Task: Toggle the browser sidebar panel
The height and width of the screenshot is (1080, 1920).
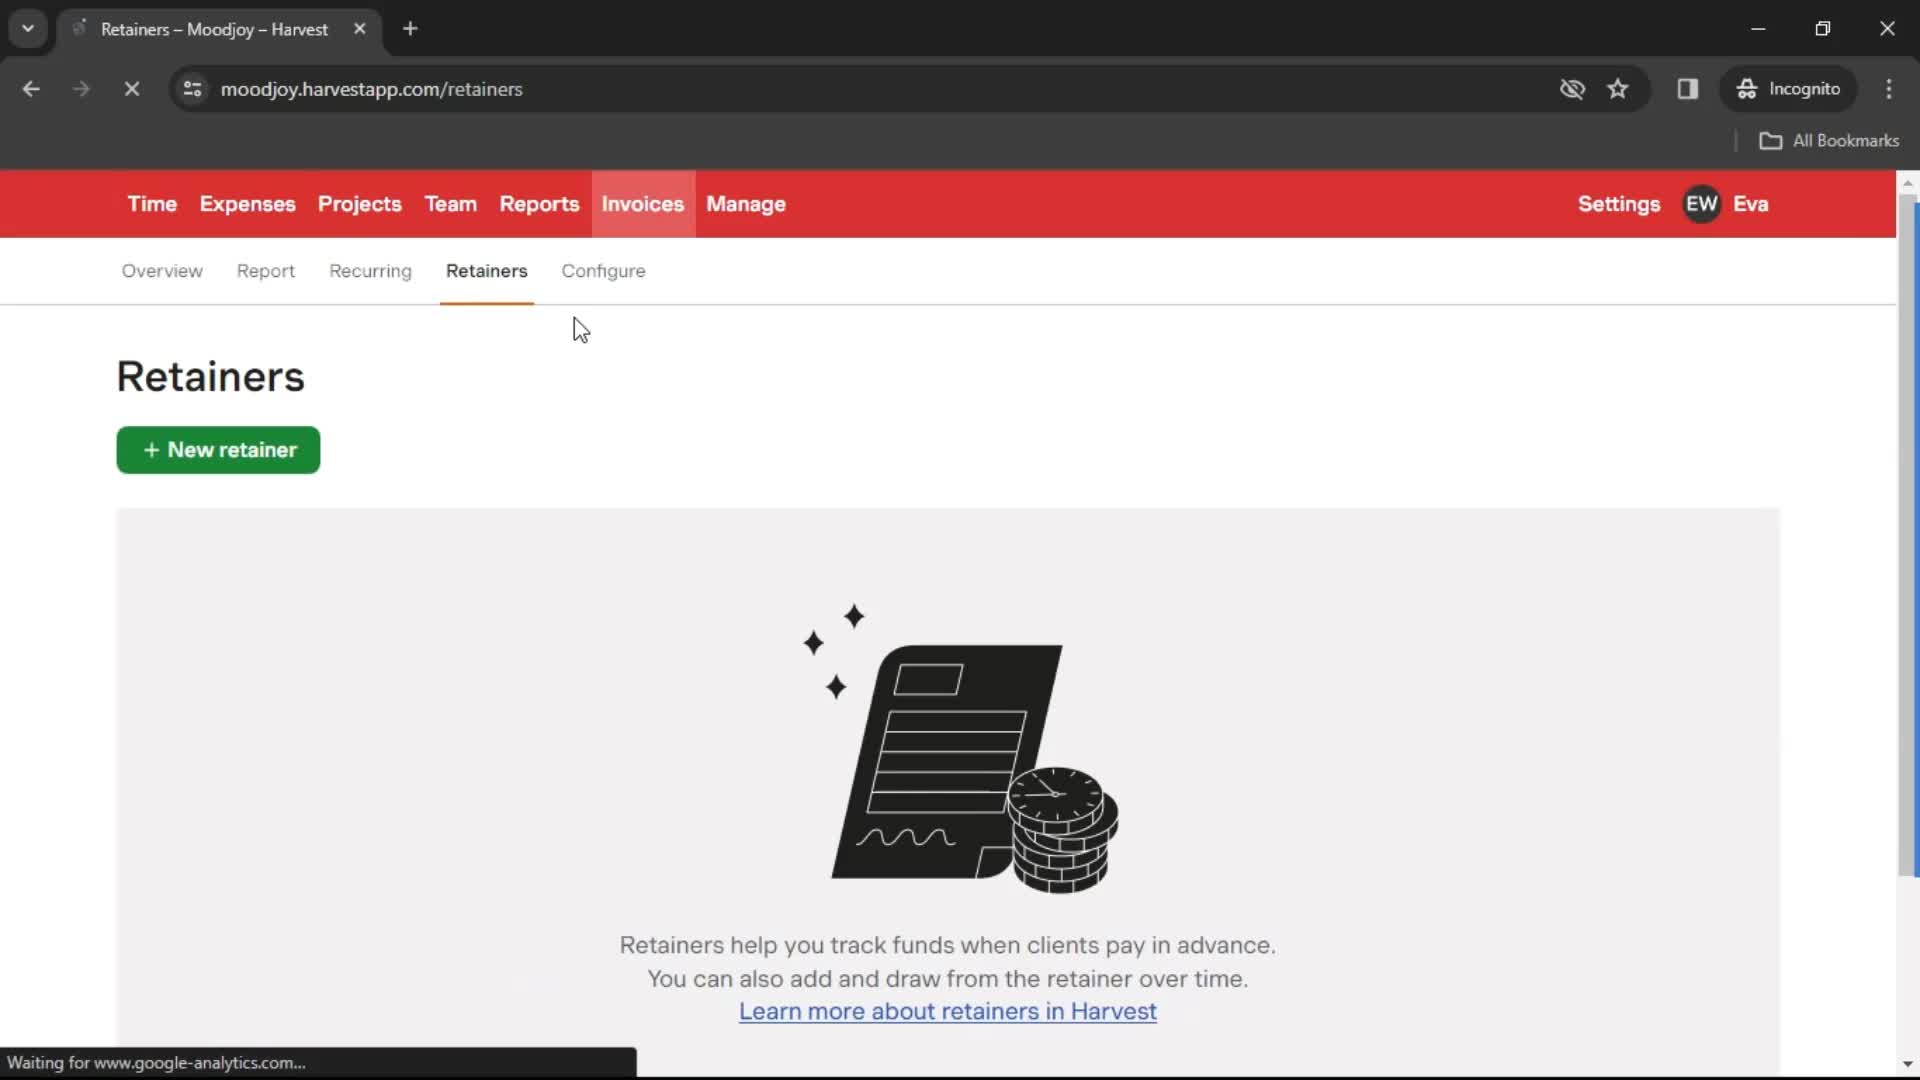Action: [1688, 88]
